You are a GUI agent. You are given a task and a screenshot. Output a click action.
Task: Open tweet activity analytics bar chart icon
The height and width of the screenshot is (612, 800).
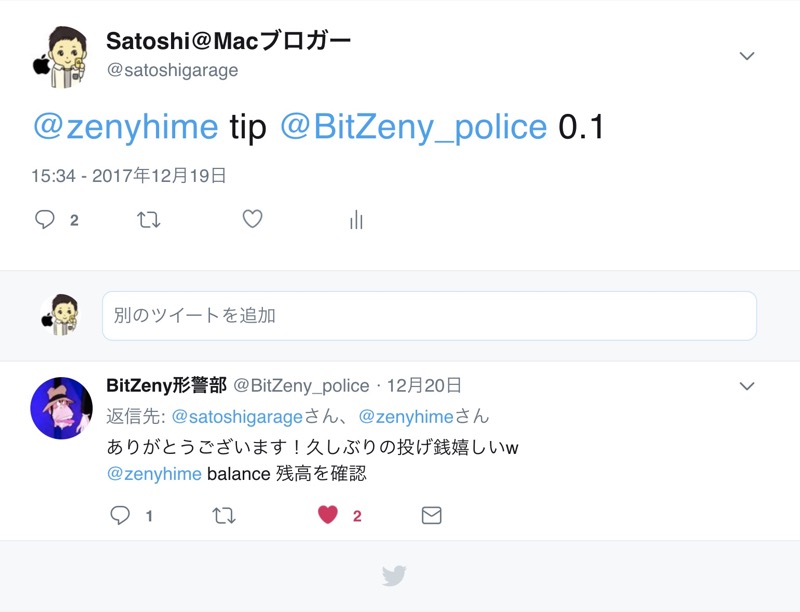(356, 220)
